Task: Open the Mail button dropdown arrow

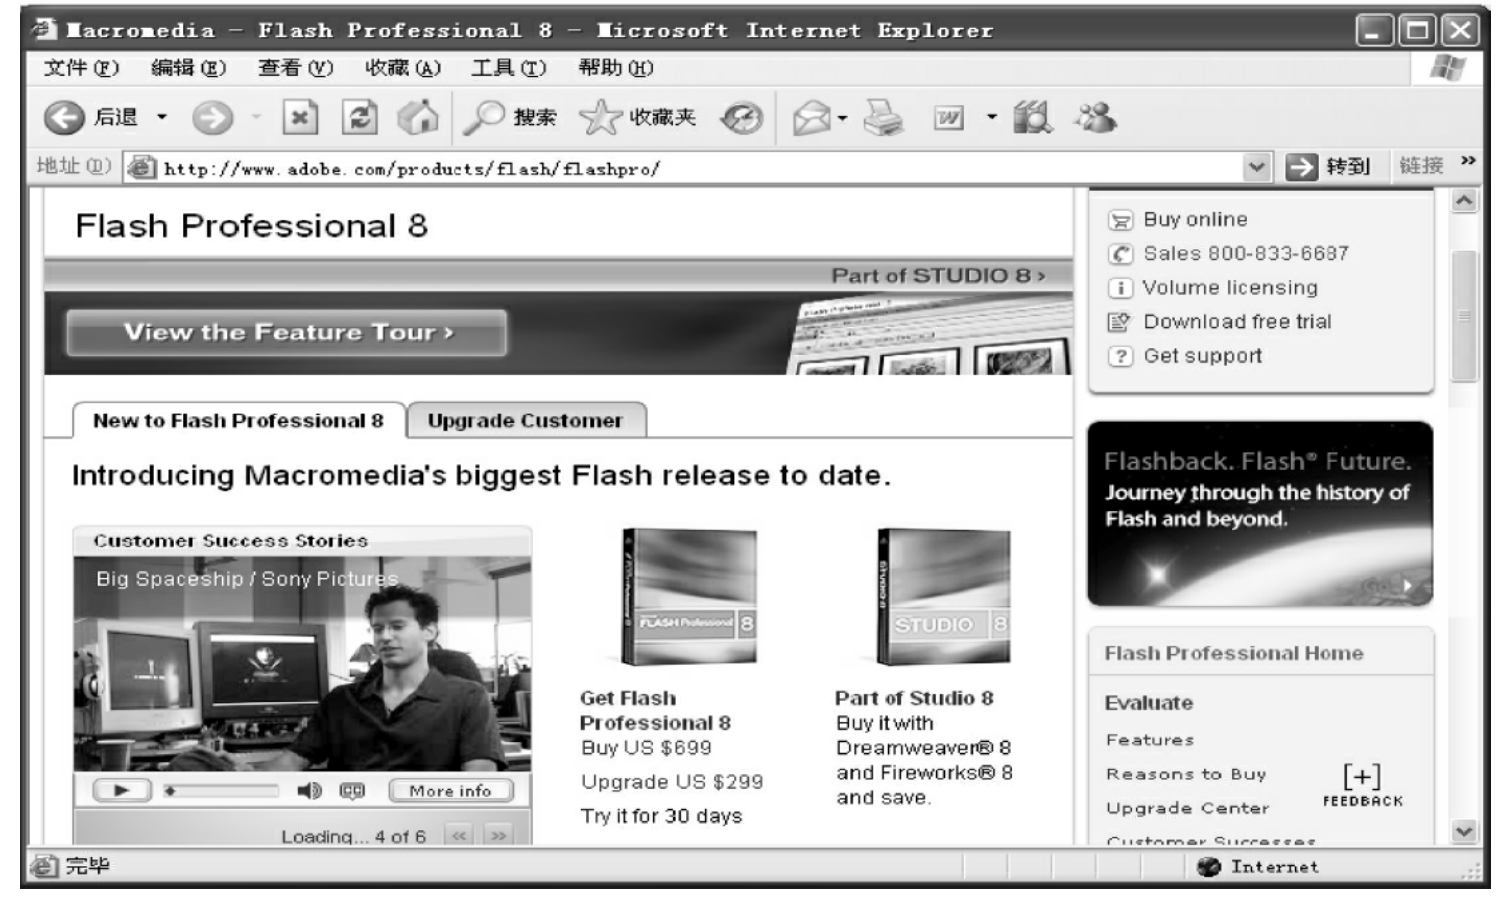Action: point(842,118)
